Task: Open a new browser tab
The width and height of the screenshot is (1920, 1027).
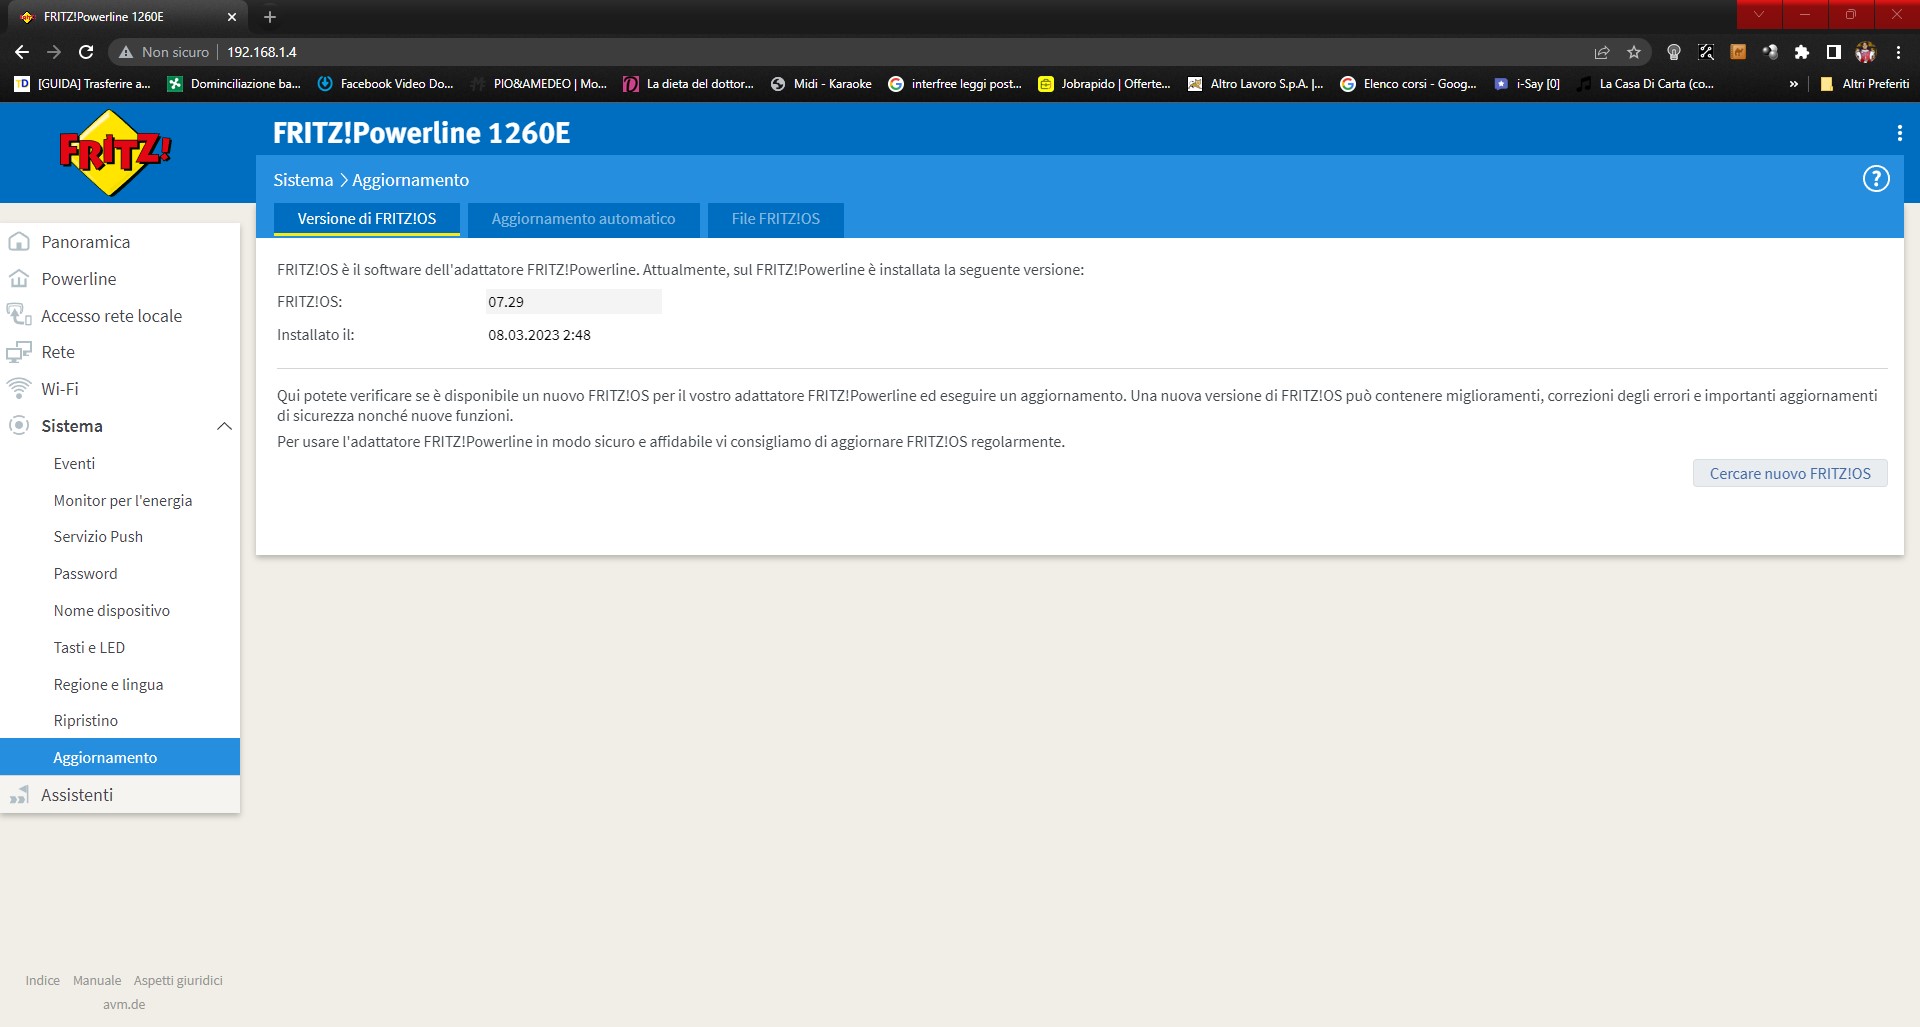Action: (270, 17)
